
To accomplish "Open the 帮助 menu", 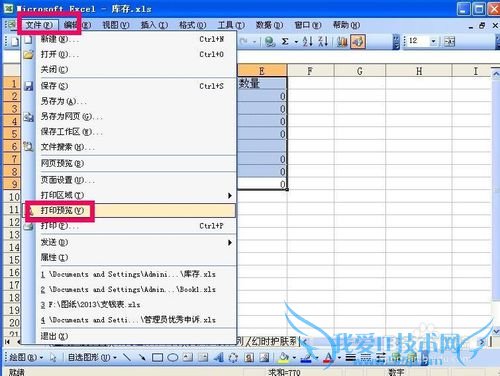I will [x=346, y=25].
